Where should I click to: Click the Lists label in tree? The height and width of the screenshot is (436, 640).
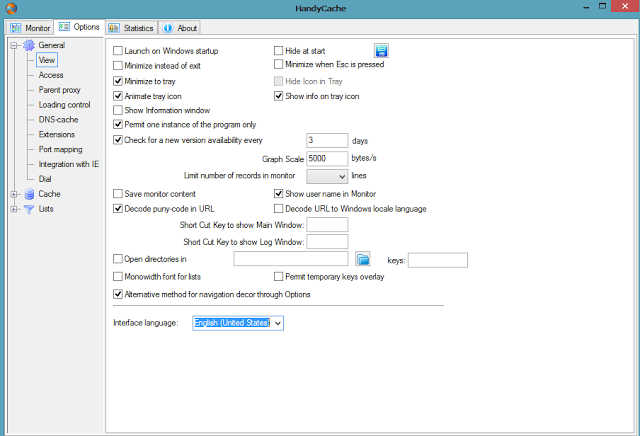[x=46, y=209]
